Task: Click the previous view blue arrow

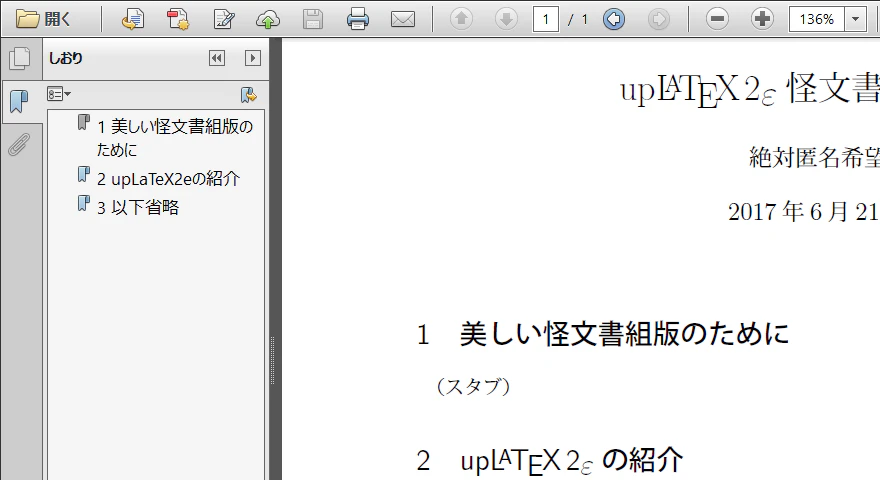Action: click(x=614, y=19)
